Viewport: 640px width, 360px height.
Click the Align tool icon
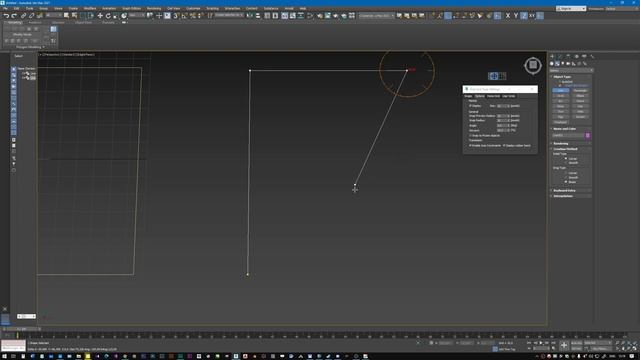(x=258, y=16)
